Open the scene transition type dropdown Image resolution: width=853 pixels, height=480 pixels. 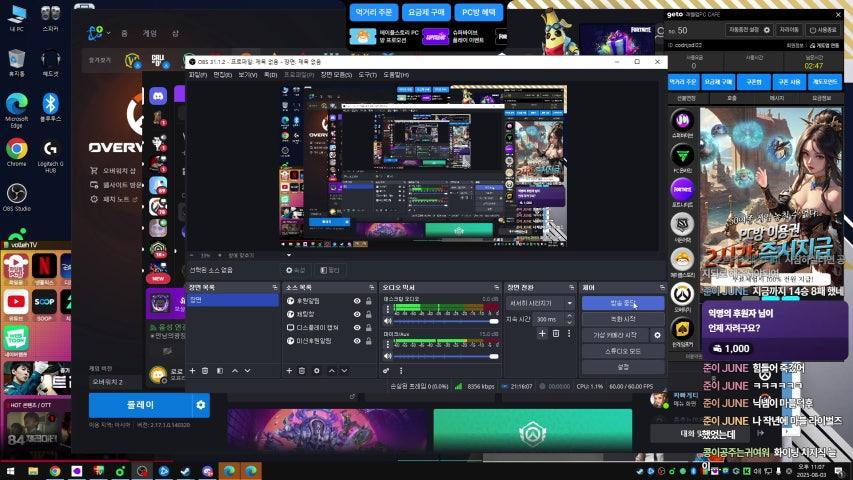[x=540, y=303]
